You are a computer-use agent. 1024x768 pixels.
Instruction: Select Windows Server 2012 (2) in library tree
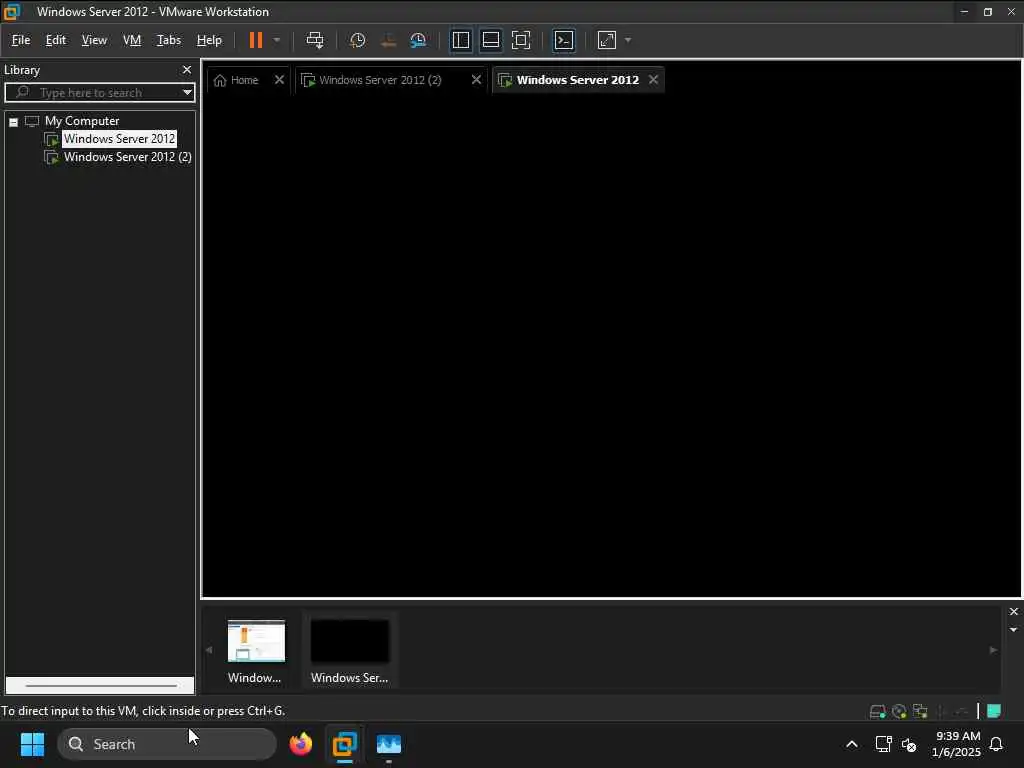point(127,157)
